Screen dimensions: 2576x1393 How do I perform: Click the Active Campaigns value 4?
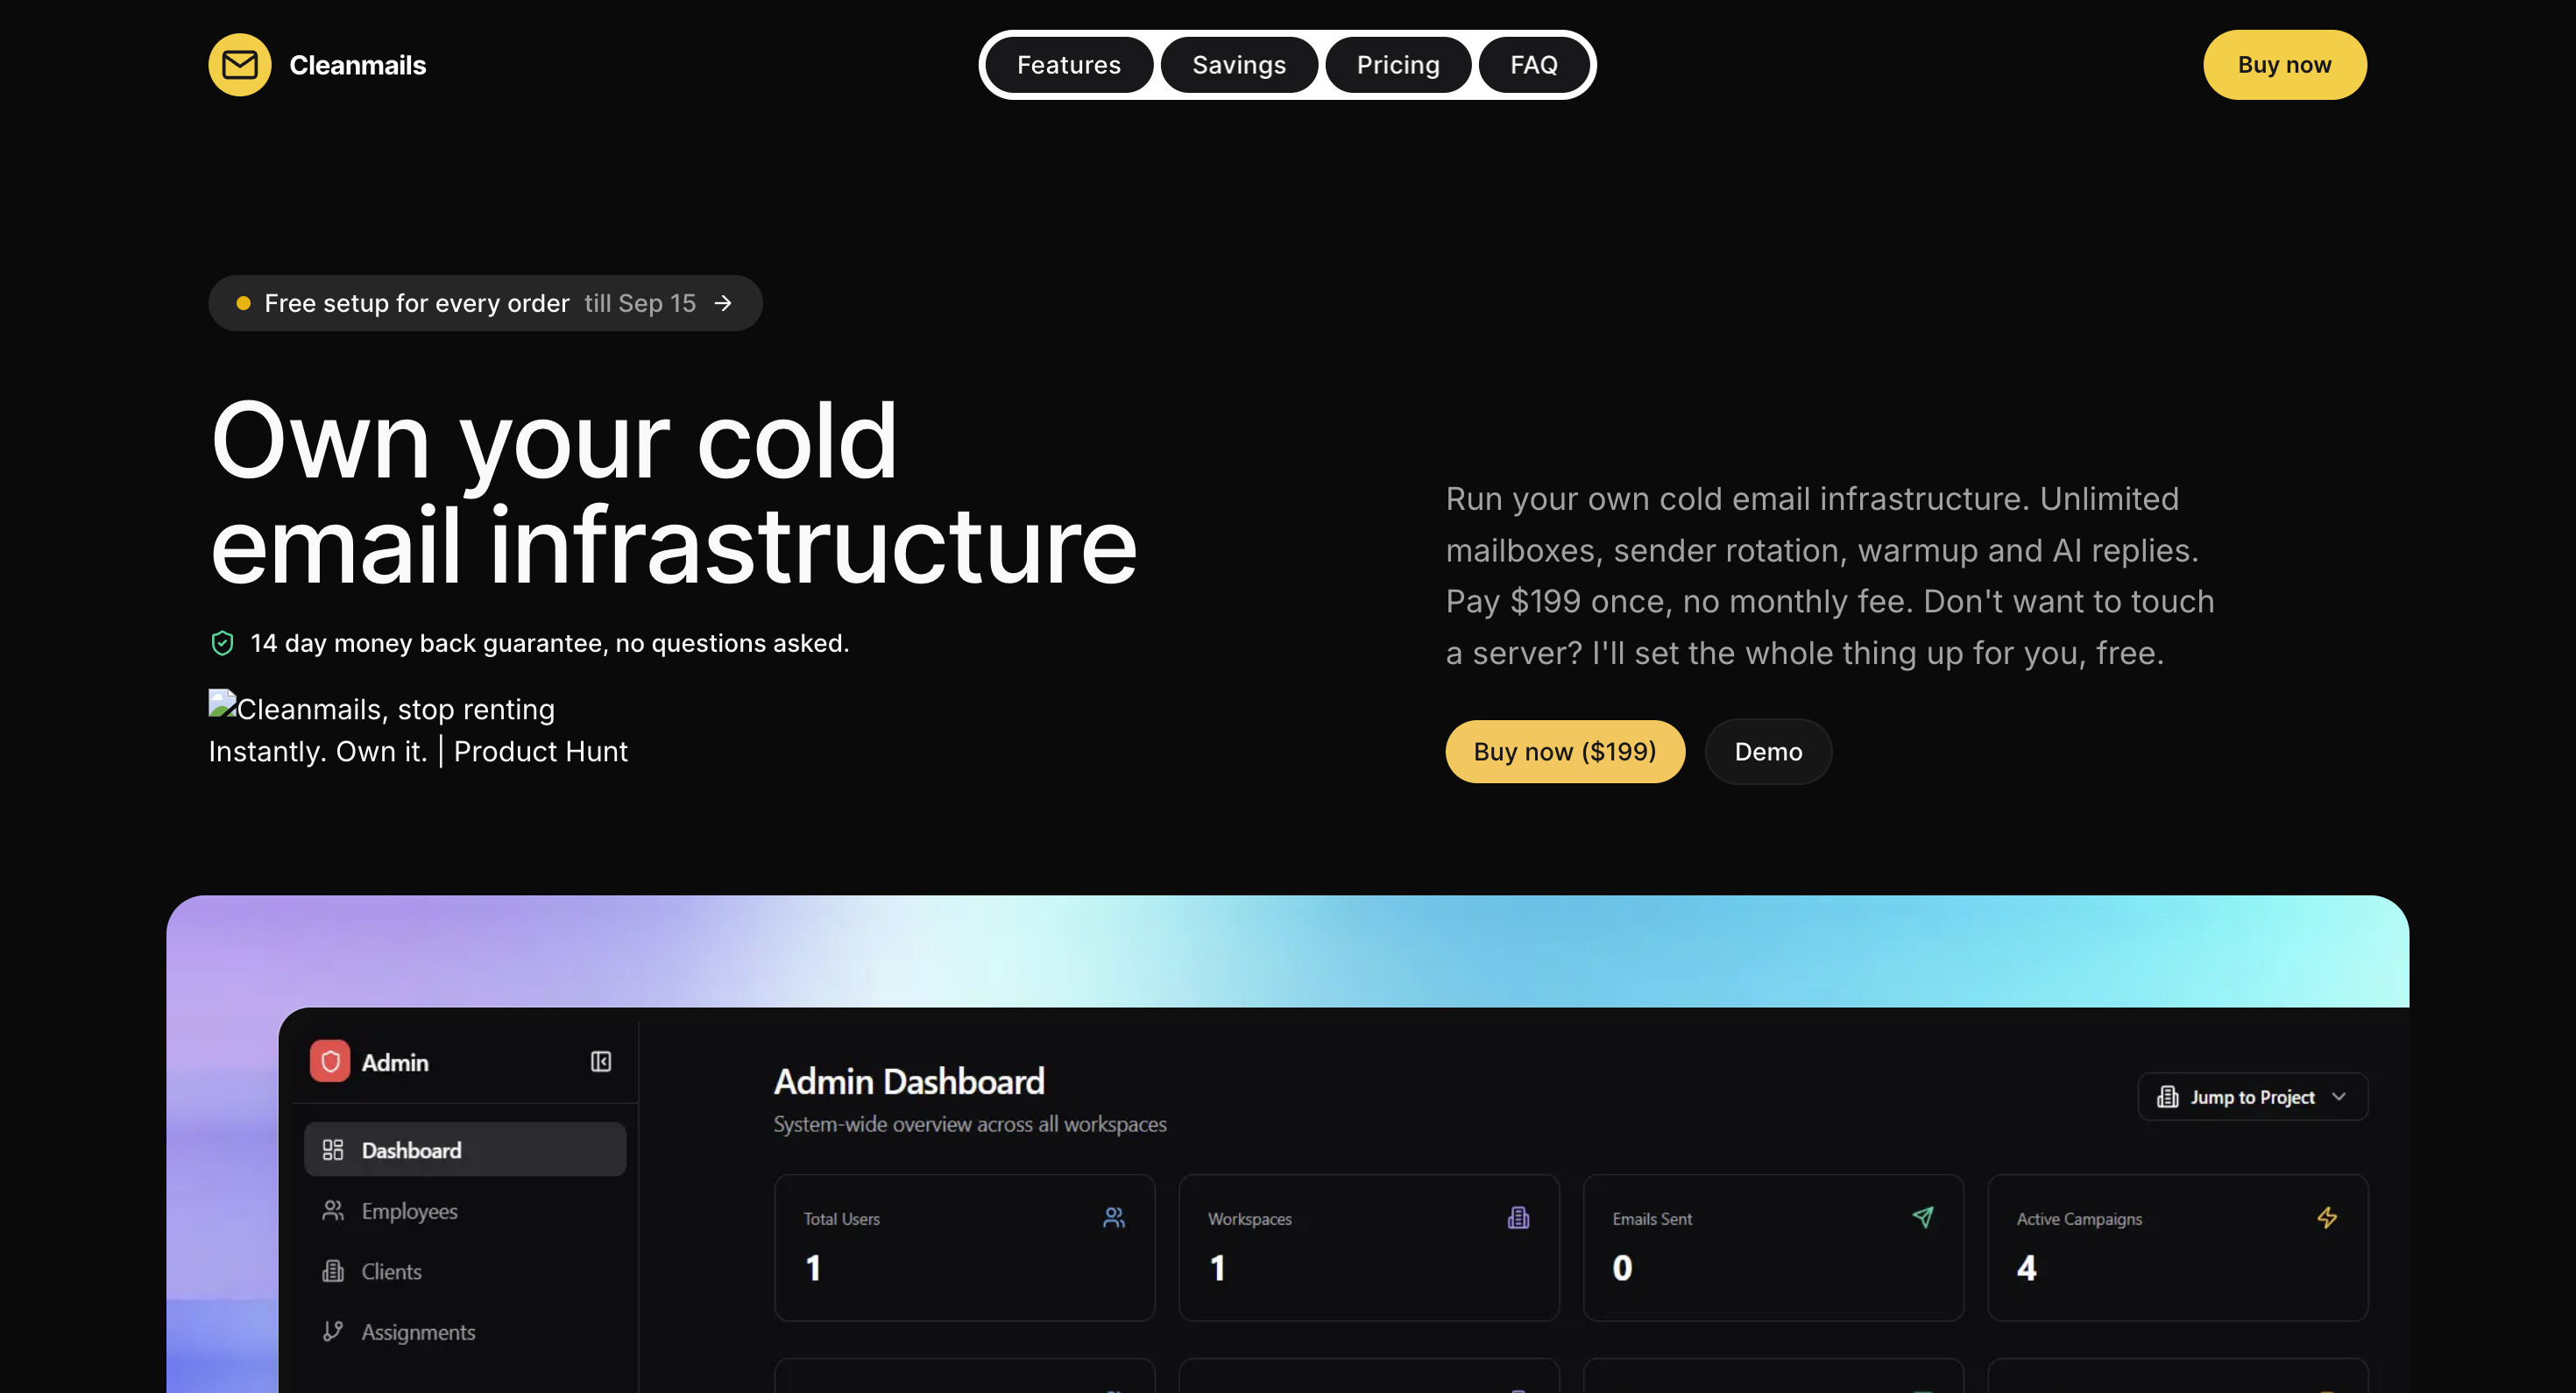click(2026, 1268)
